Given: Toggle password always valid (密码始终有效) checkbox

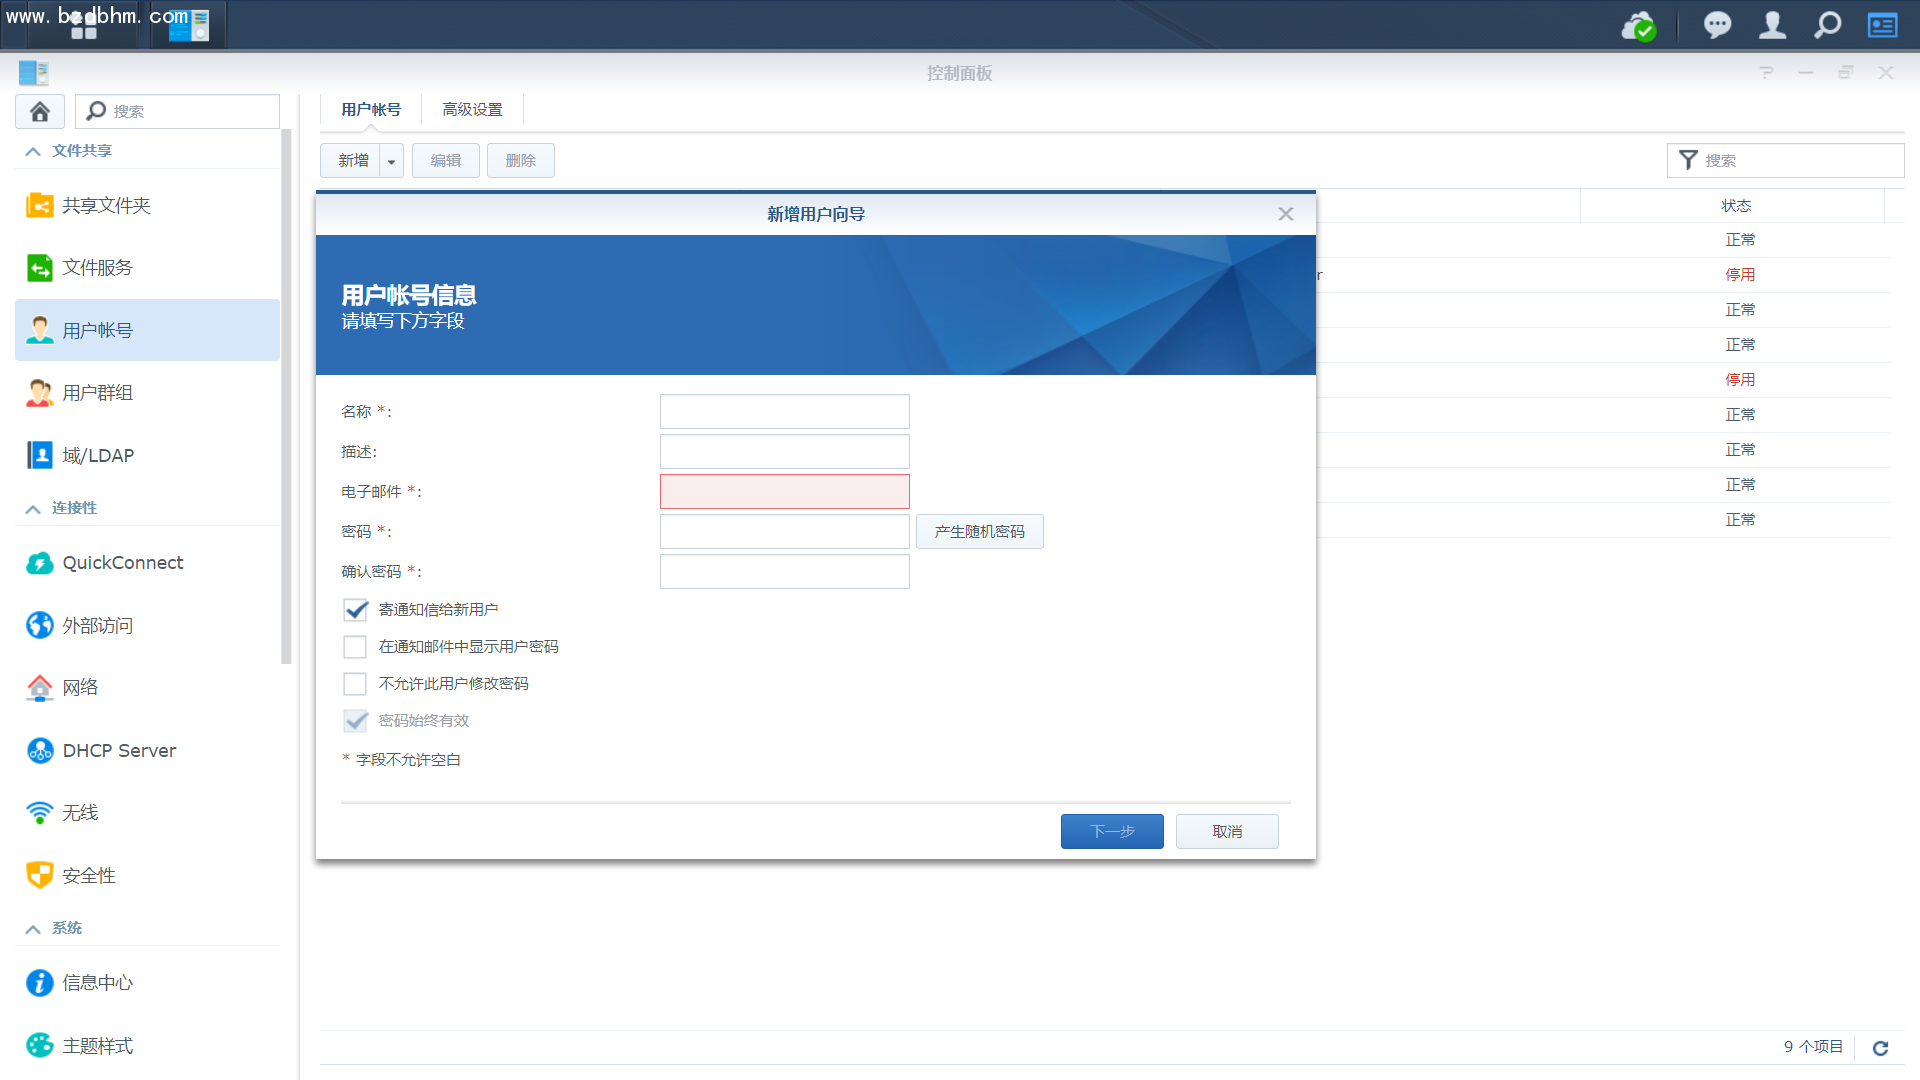Looking at the screenshot, I should click(355, 721).
